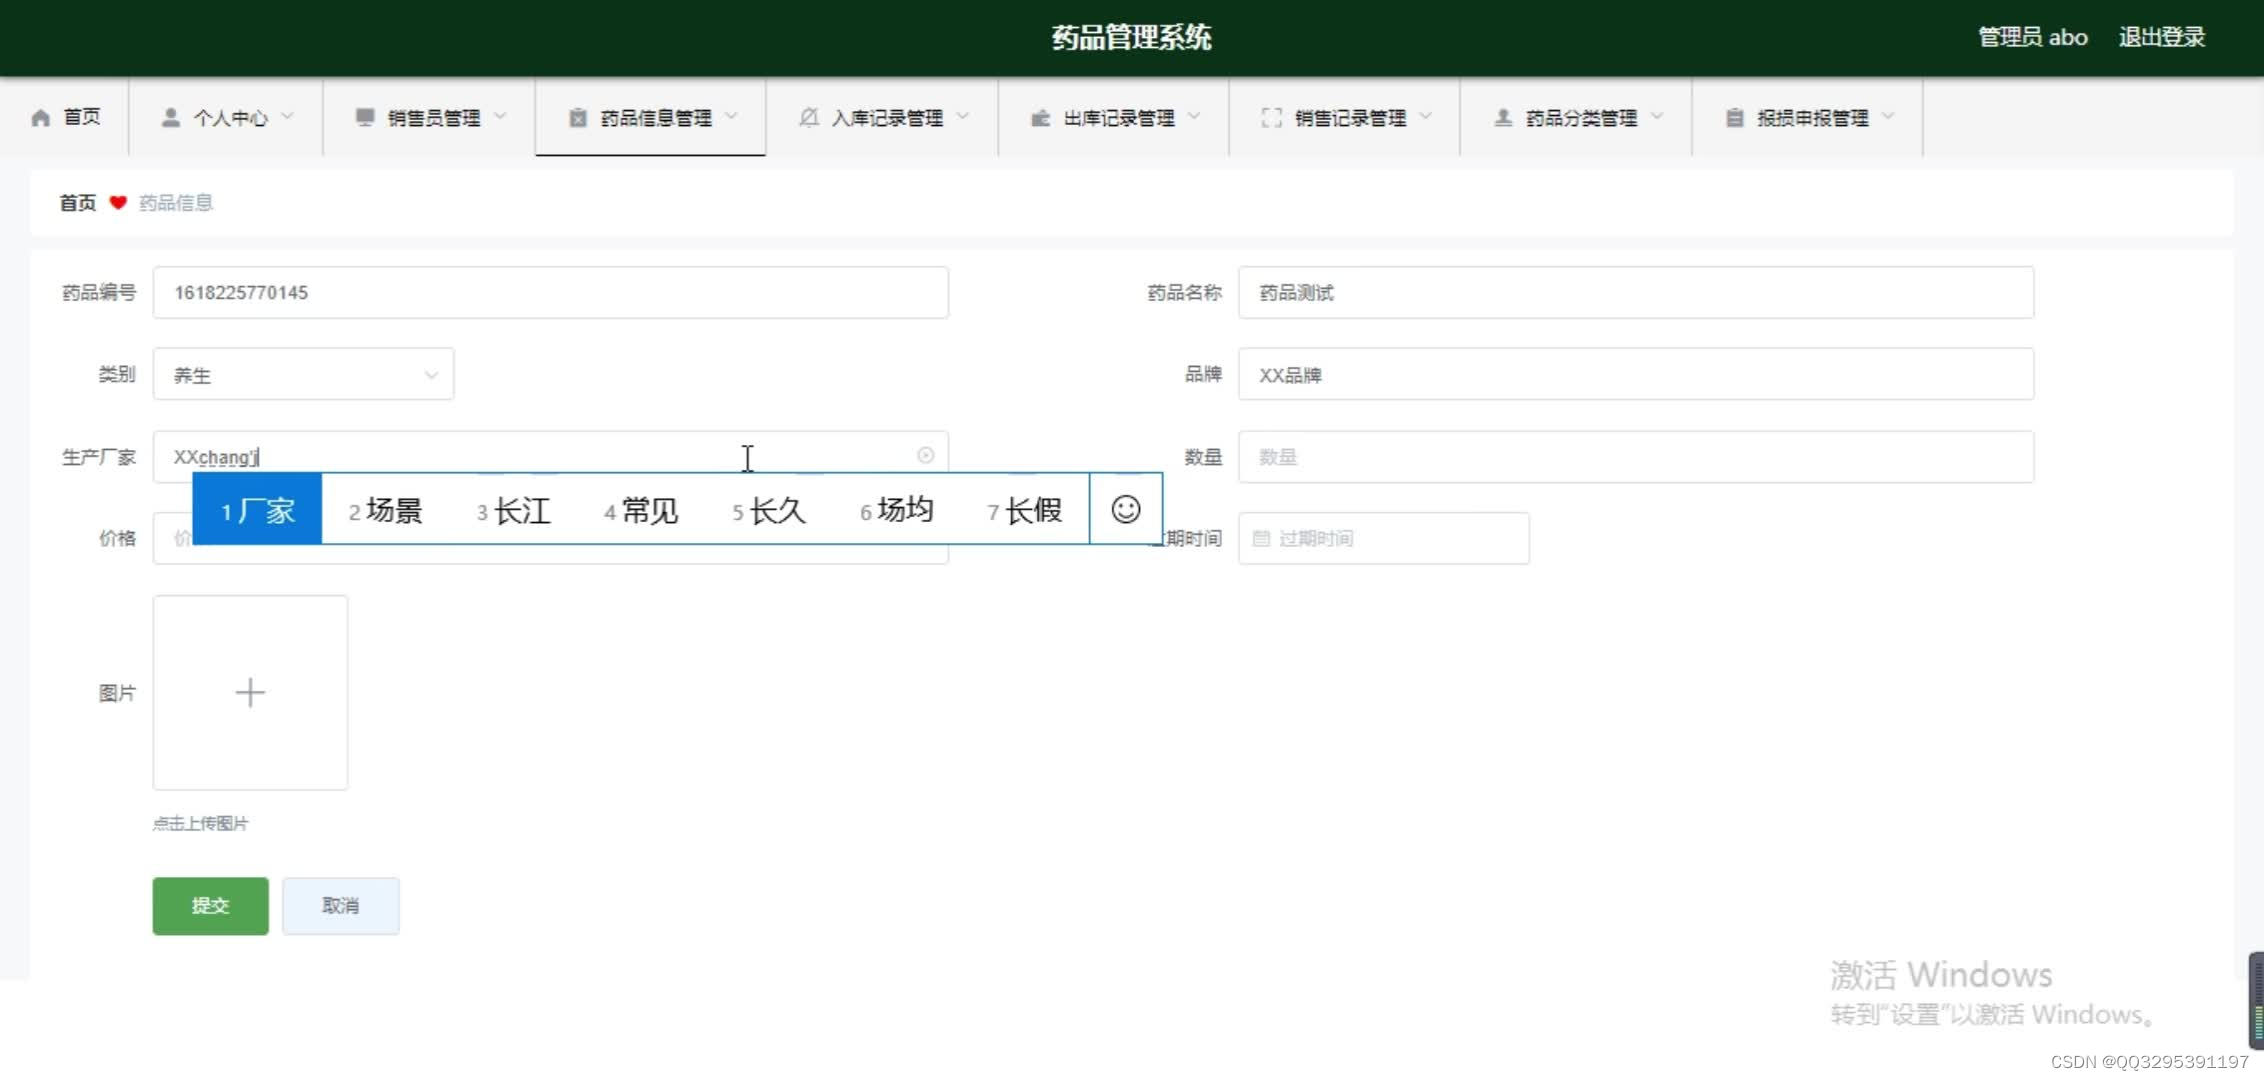Select IME candidate 3 长江
Screen dimensions: 2264x1080
[513, 510]
